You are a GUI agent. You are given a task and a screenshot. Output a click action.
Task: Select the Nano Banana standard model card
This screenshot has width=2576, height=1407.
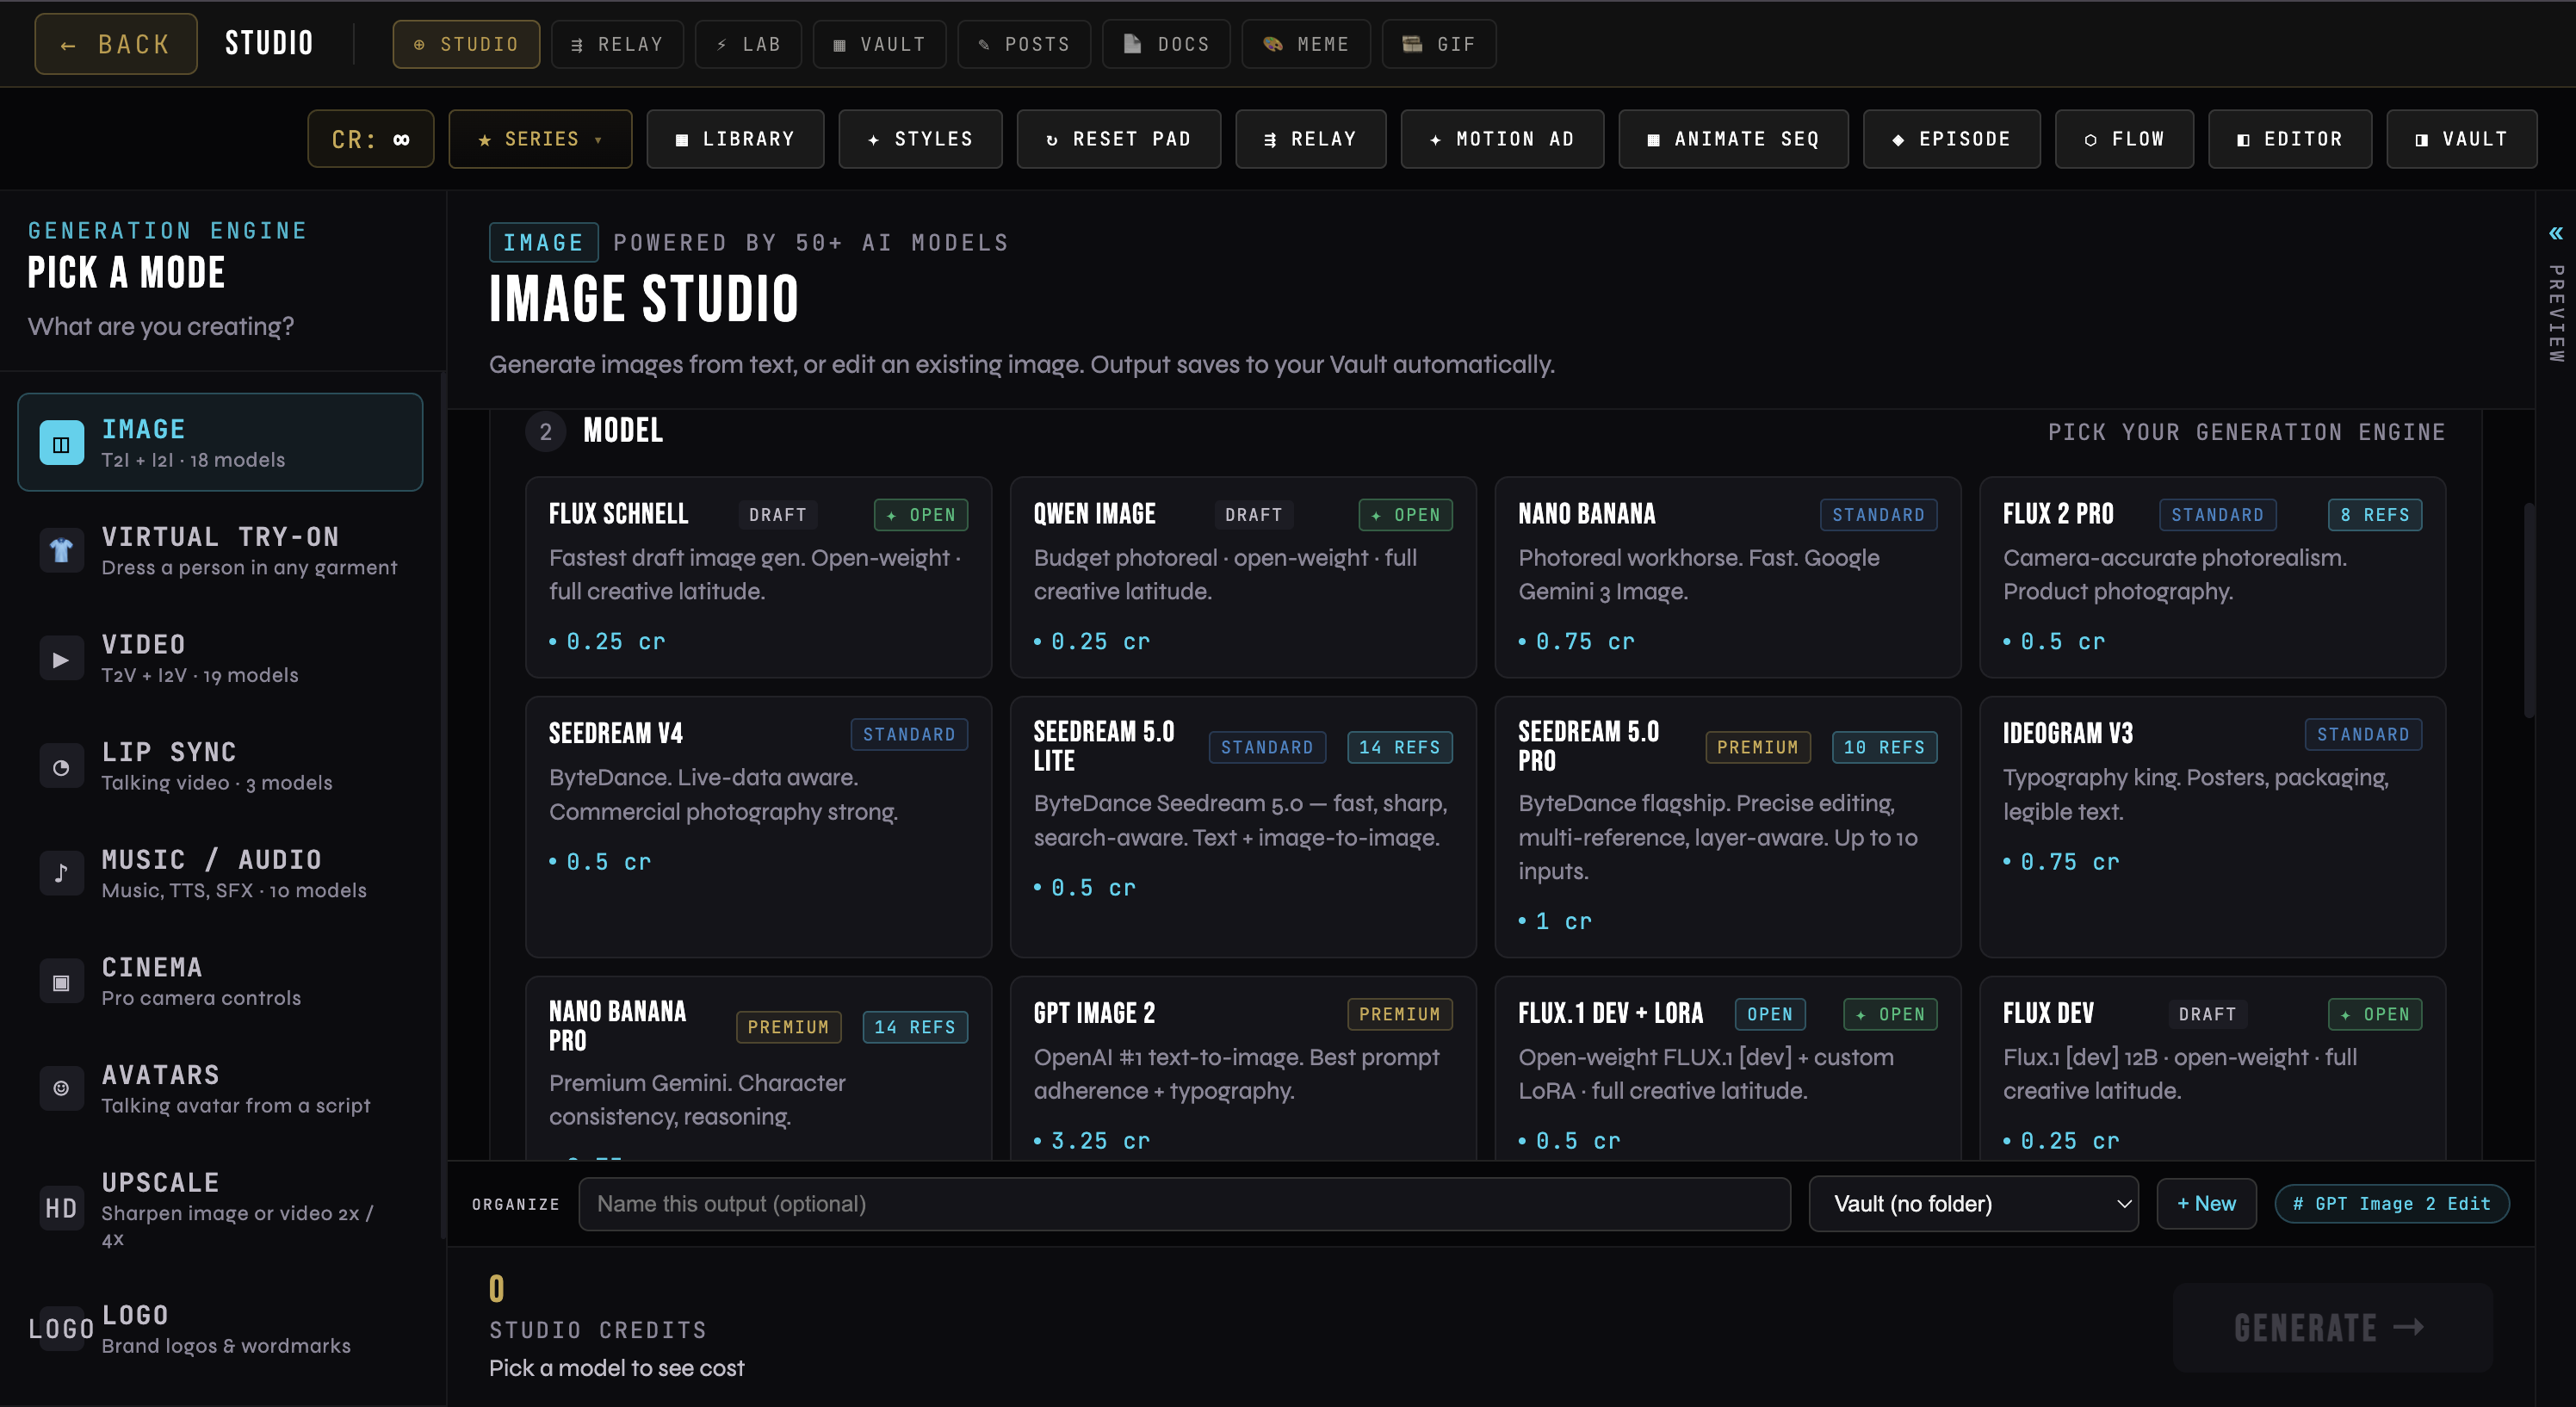(x=1727, y=578)
